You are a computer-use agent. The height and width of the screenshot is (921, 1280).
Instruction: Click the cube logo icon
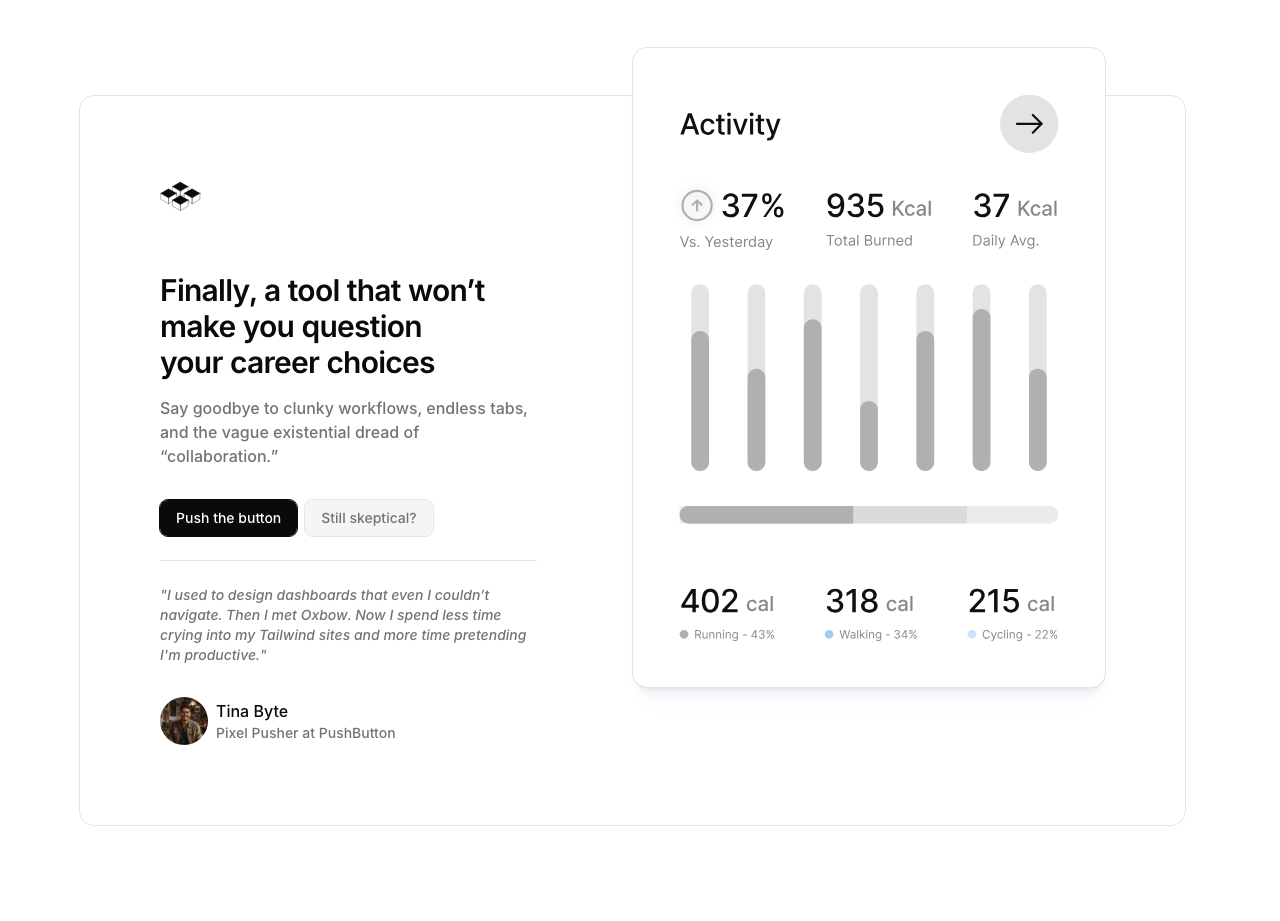pos(180,196)
